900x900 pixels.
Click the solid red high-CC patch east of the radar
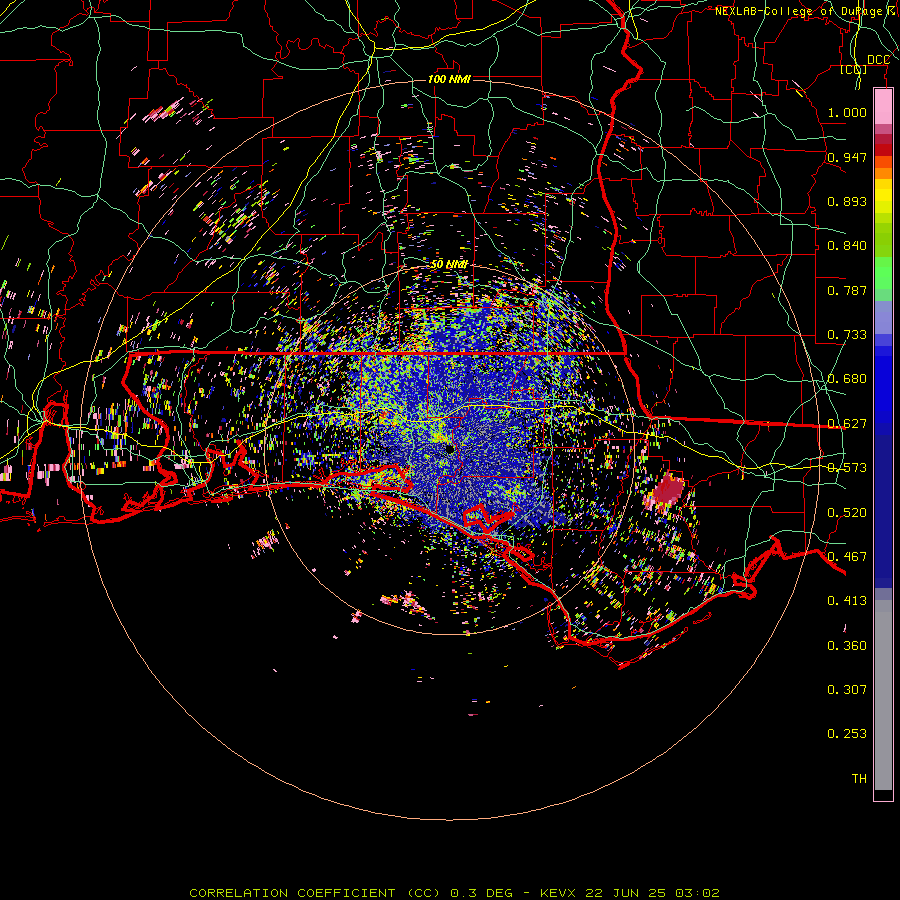point(669,490)
